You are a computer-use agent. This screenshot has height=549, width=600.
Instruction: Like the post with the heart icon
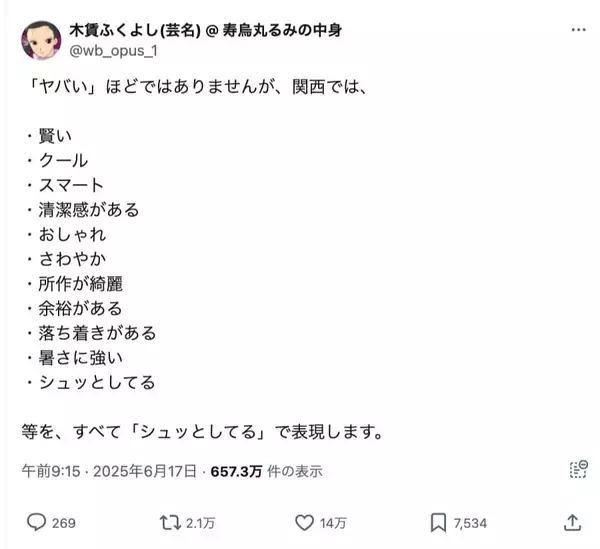coord(306,521)
